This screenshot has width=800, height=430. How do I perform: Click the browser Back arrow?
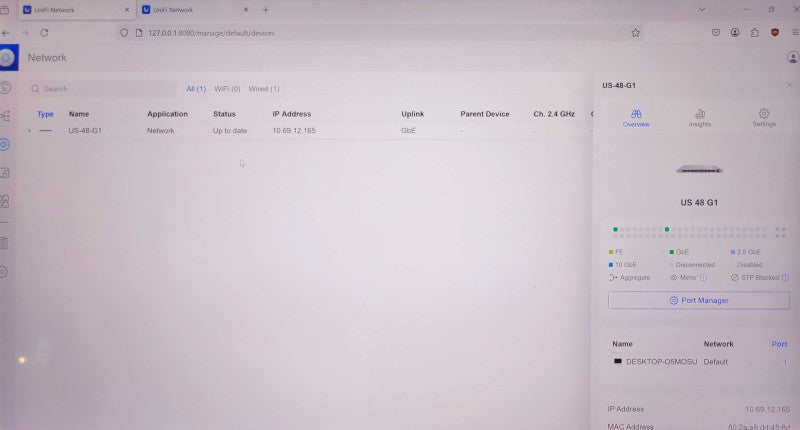tap(6, 33)
